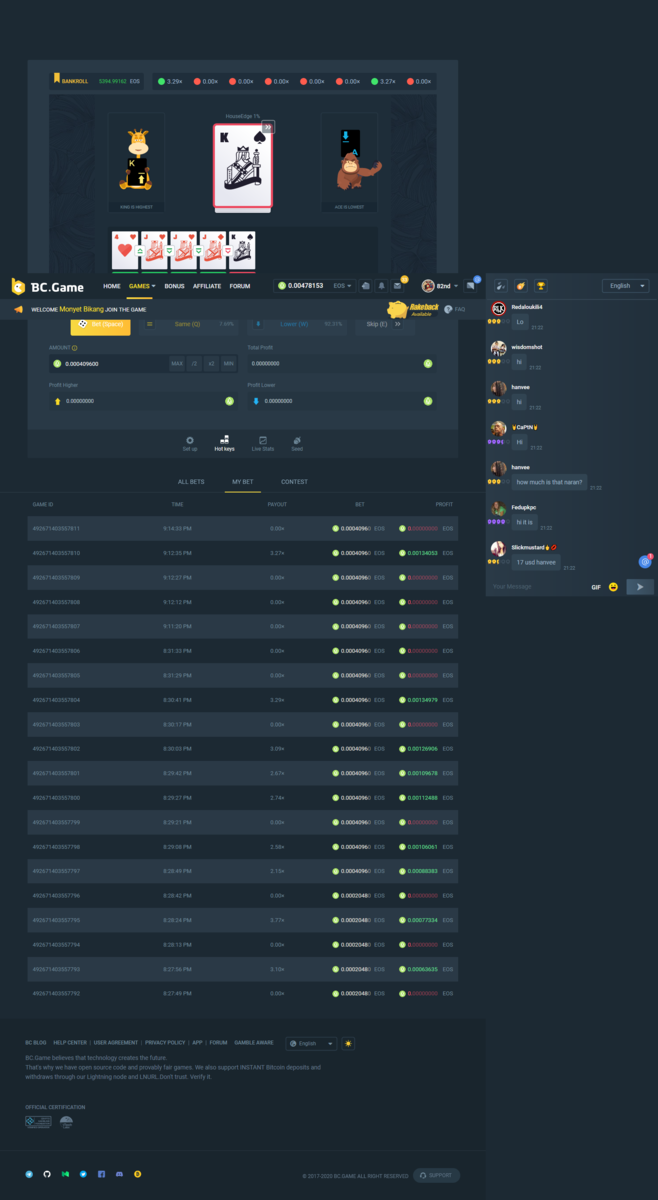This screenshot has width=658, height=1200.
Task: Open the footer English language selector
Action: [x=311, y=1043]
